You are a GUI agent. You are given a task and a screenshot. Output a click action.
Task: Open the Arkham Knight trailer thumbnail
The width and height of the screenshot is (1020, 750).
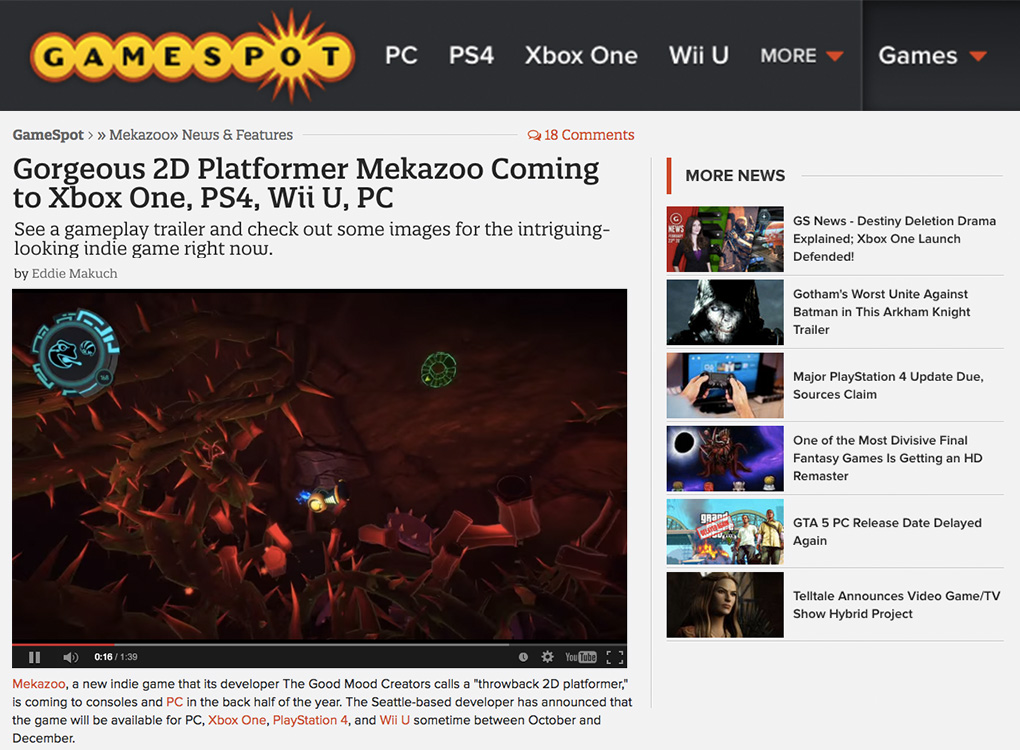[x=725, y=312]
